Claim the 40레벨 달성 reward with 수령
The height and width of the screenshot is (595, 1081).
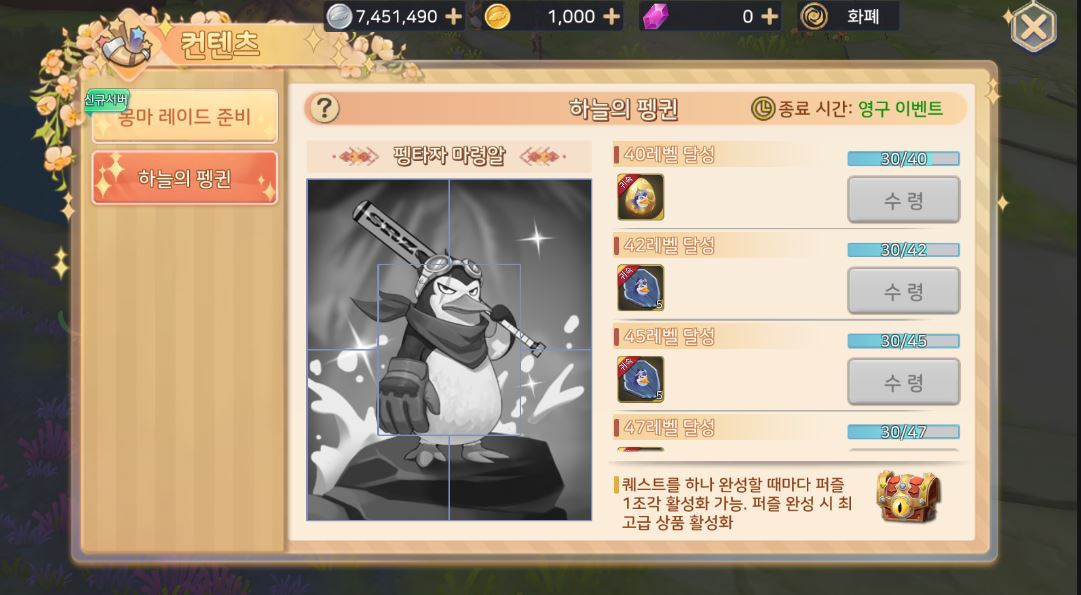903,200
